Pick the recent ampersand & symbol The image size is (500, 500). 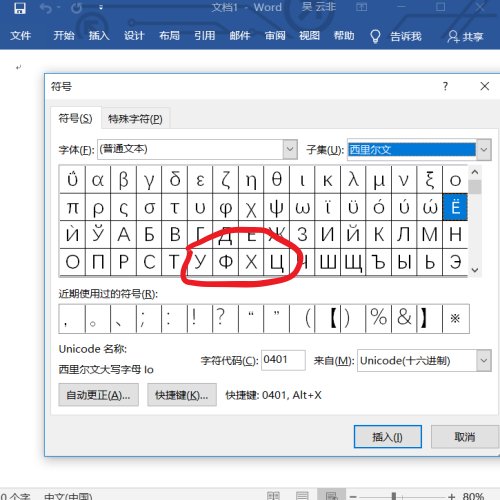tap(404, 319)
